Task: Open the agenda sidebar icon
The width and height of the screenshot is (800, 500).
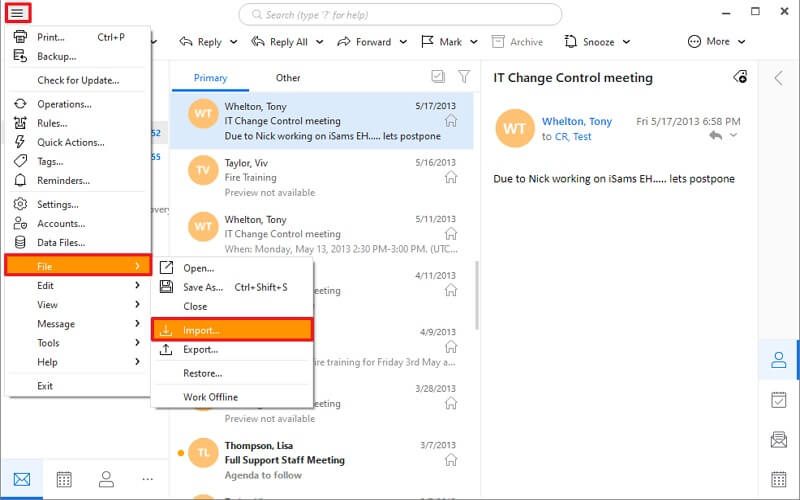Action: [x=779, y=400]
